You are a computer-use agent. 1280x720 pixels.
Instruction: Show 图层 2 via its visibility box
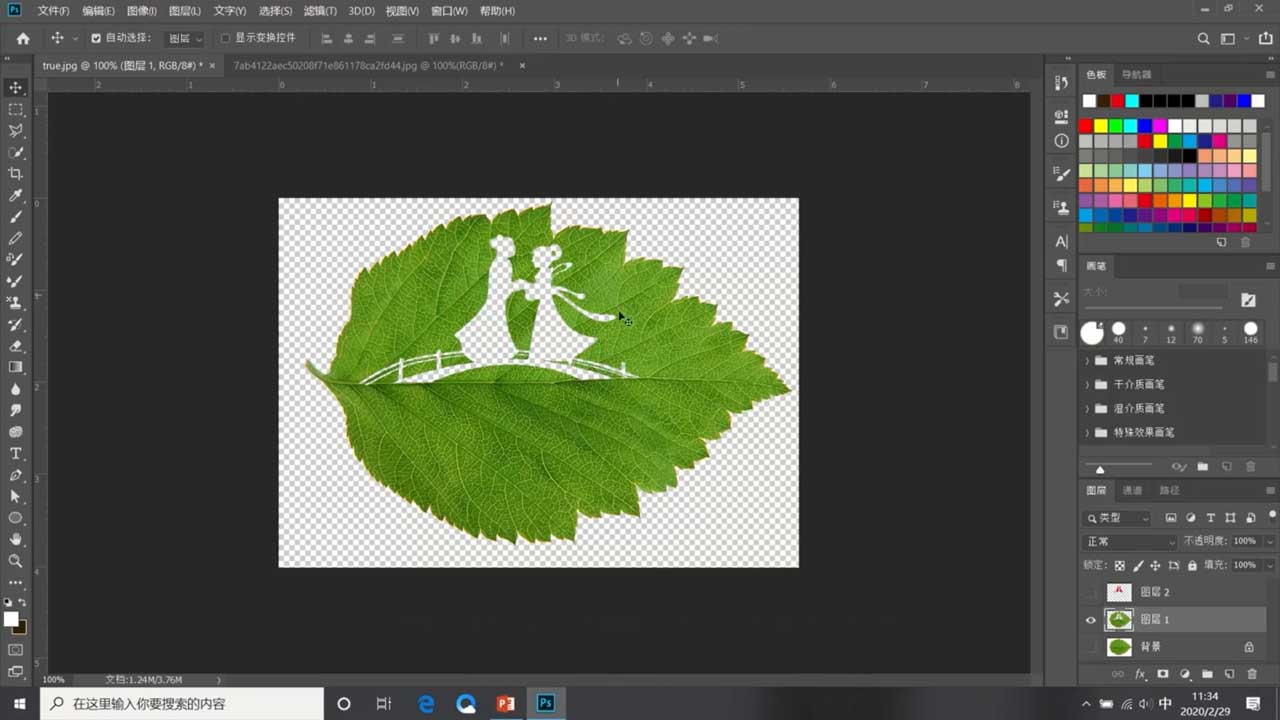click(x=1090, y=592)
